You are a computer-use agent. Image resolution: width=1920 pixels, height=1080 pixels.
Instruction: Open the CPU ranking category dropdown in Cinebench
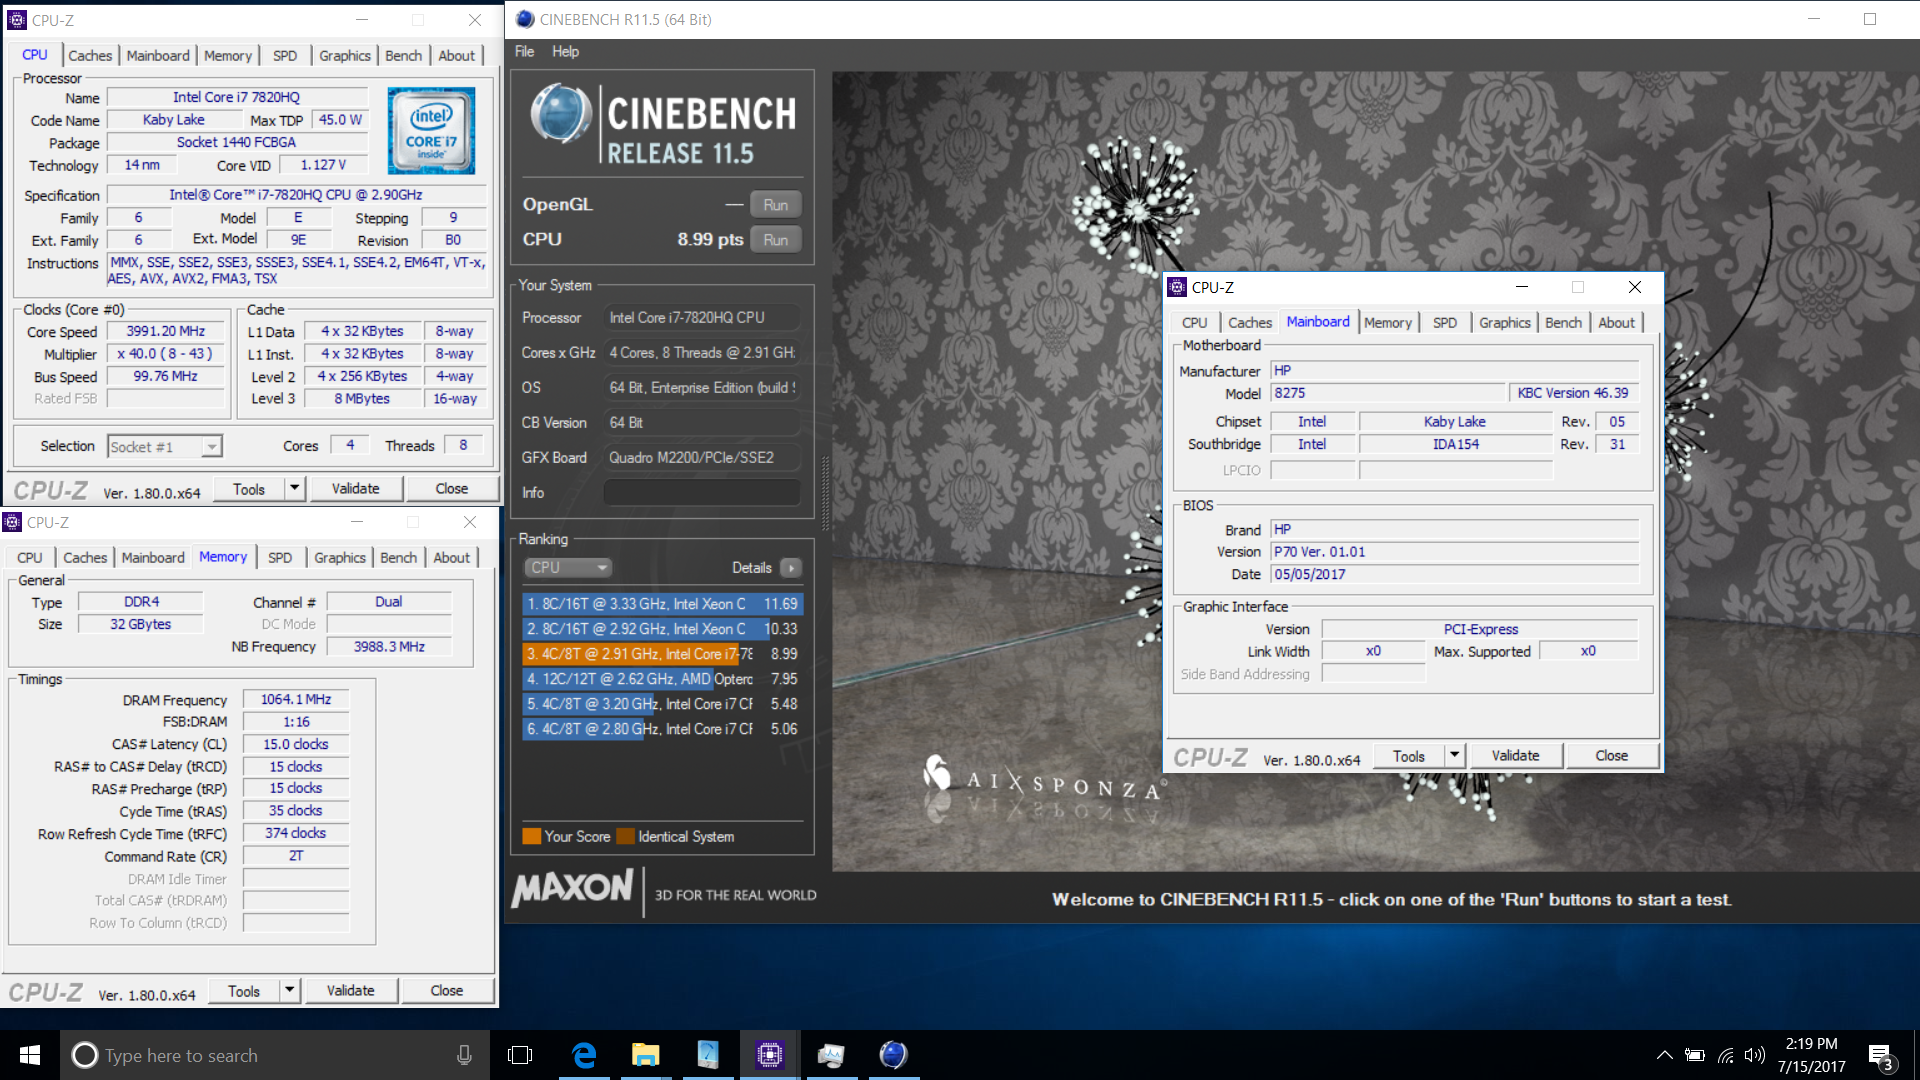click(568, 568)
